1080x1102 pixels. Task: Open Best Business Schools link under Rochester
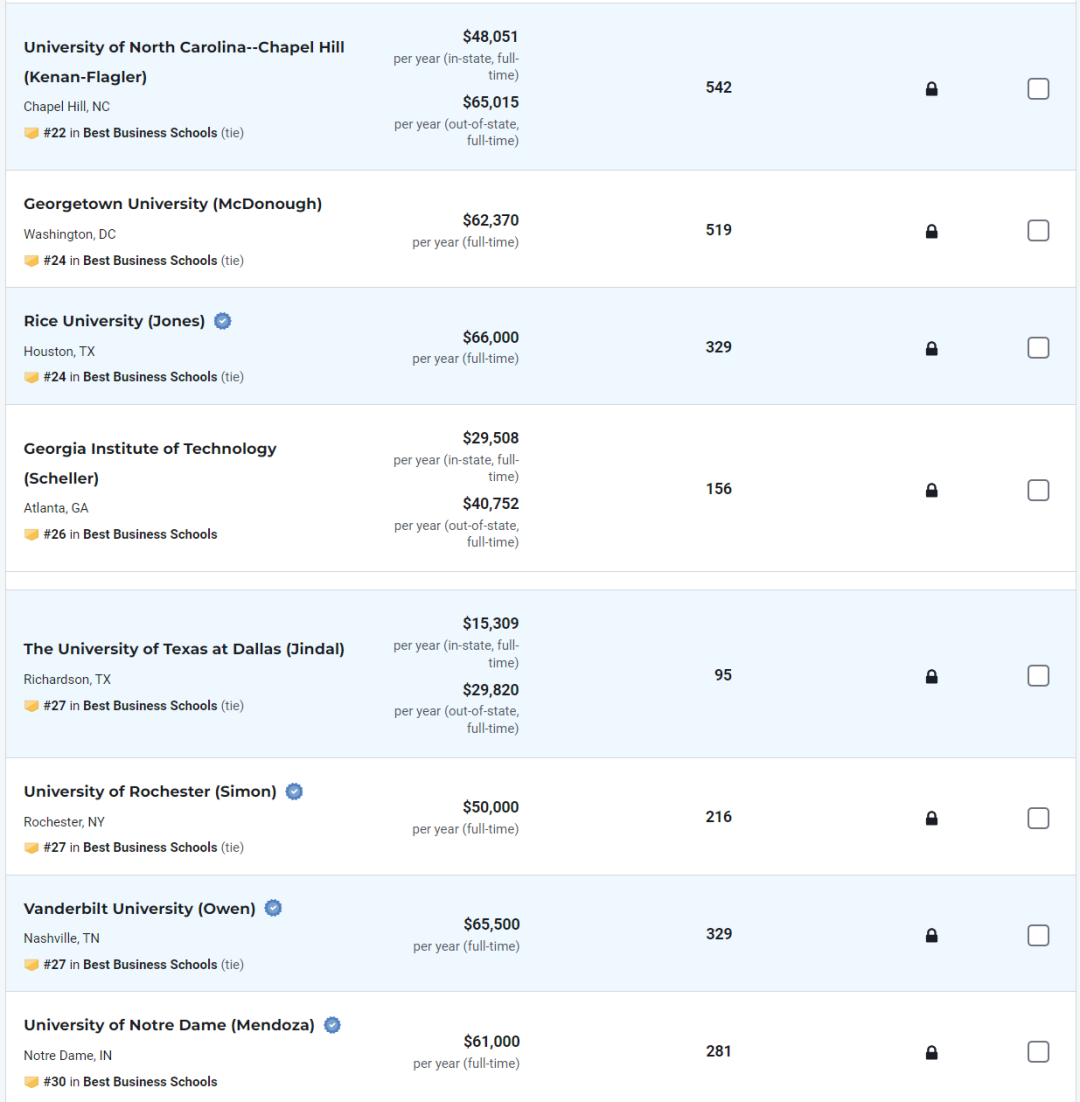150,848
